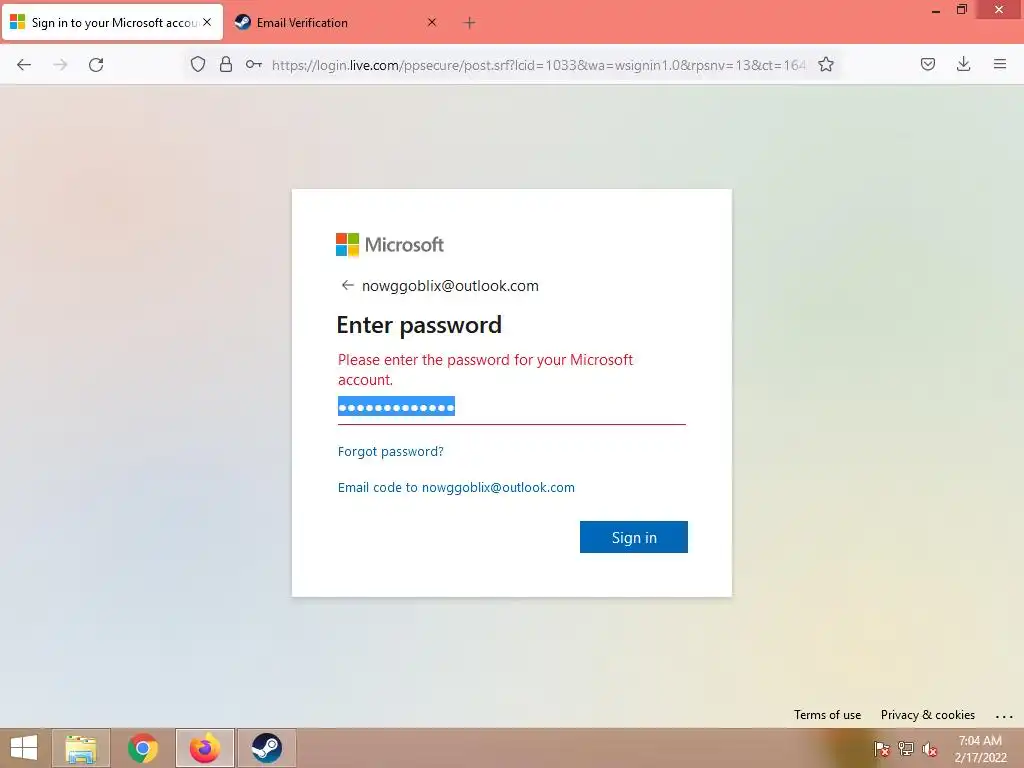Bookmark this page with star icon
1024x768 pixels.
point(825,64)
